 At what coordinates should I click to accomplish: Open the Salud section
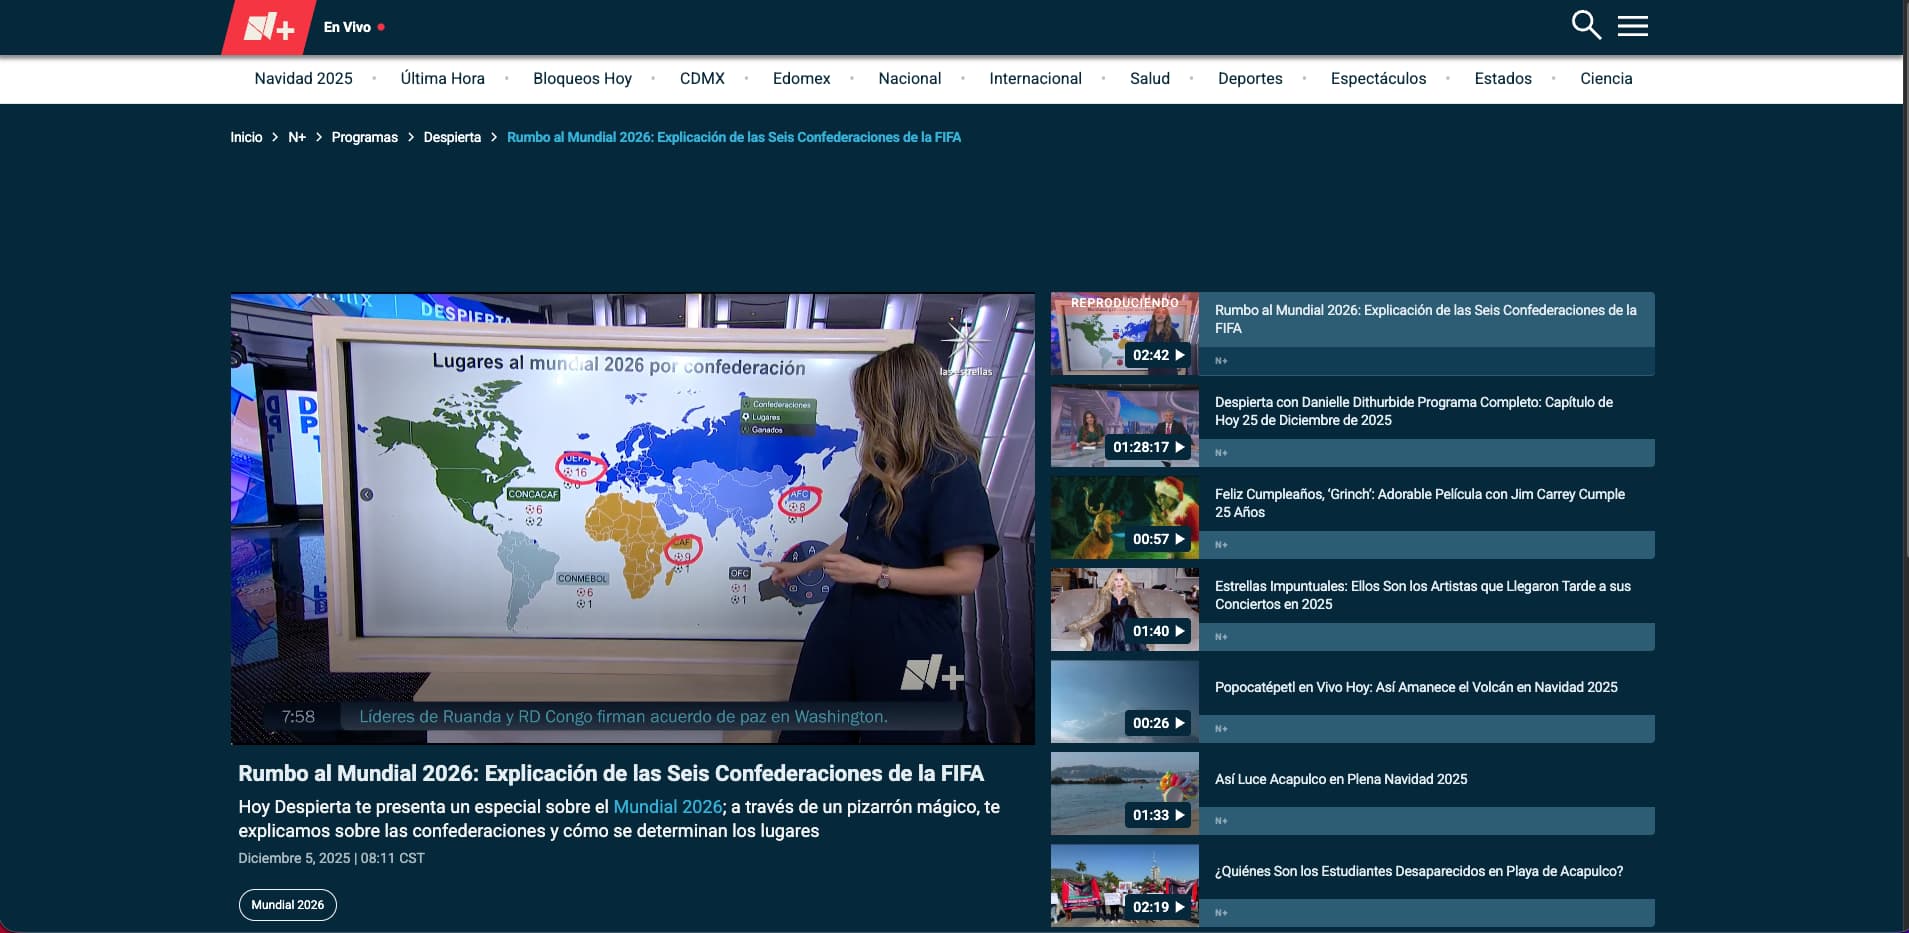coord(1150,78)
